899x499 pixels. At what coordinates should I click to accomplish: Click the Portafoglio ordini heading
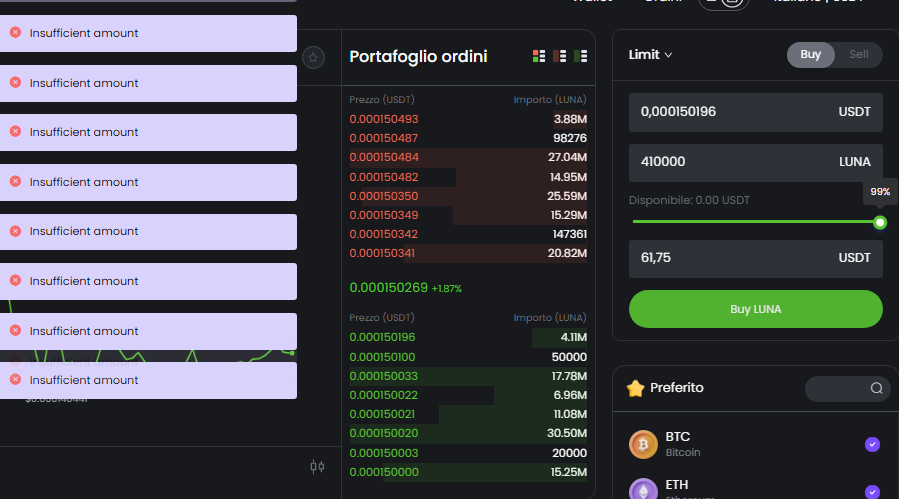[418, 56]
